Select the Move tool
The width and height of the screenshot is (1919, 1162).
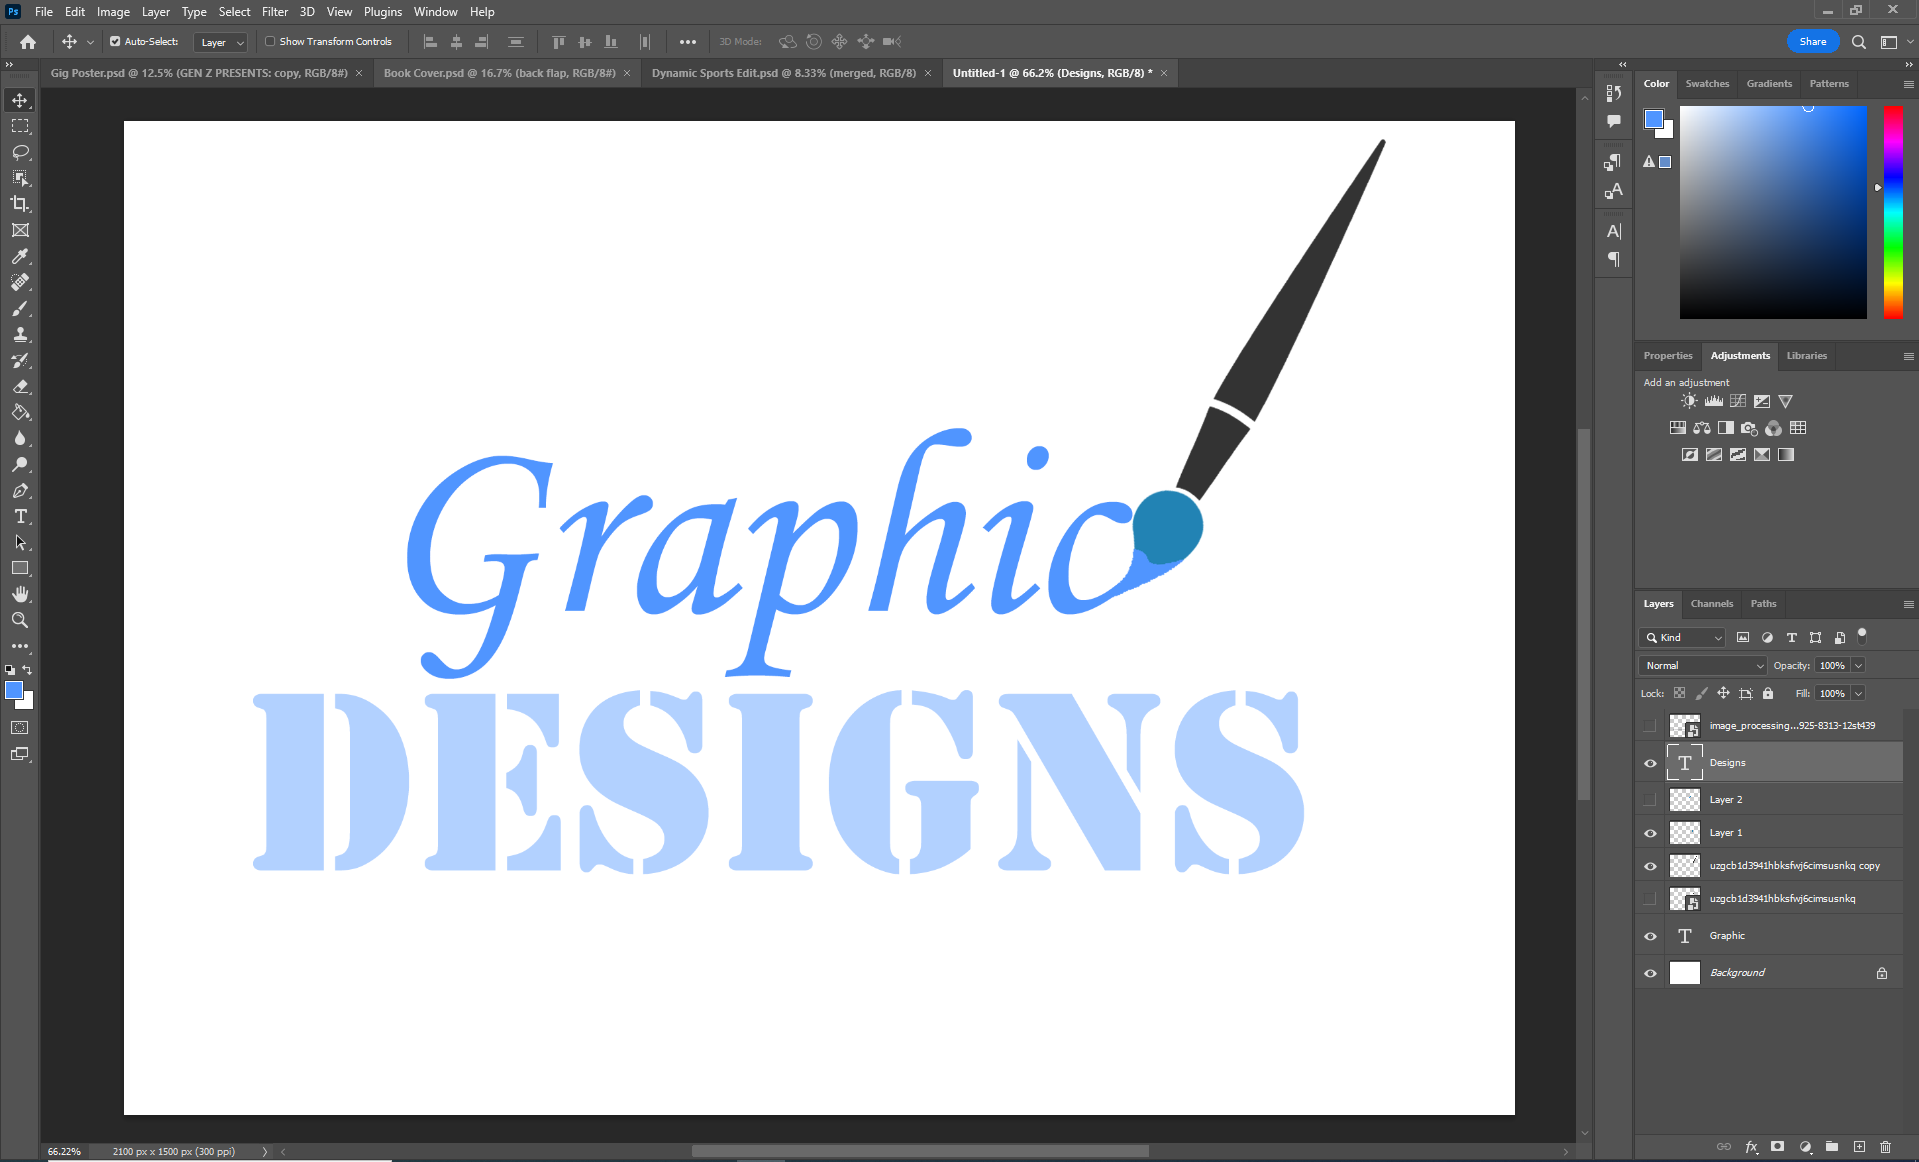20,100
